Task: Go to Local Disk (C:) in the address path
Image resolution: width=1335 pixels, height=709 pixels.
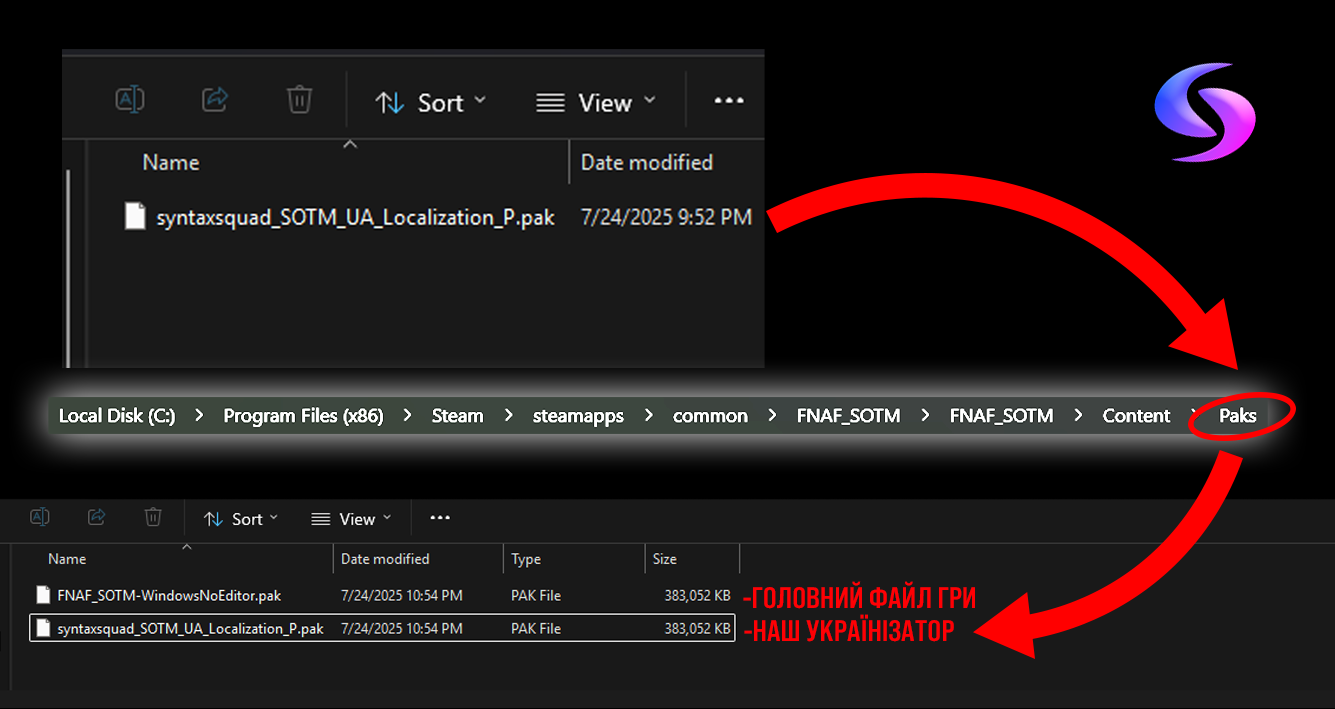Action: point(117,416)
